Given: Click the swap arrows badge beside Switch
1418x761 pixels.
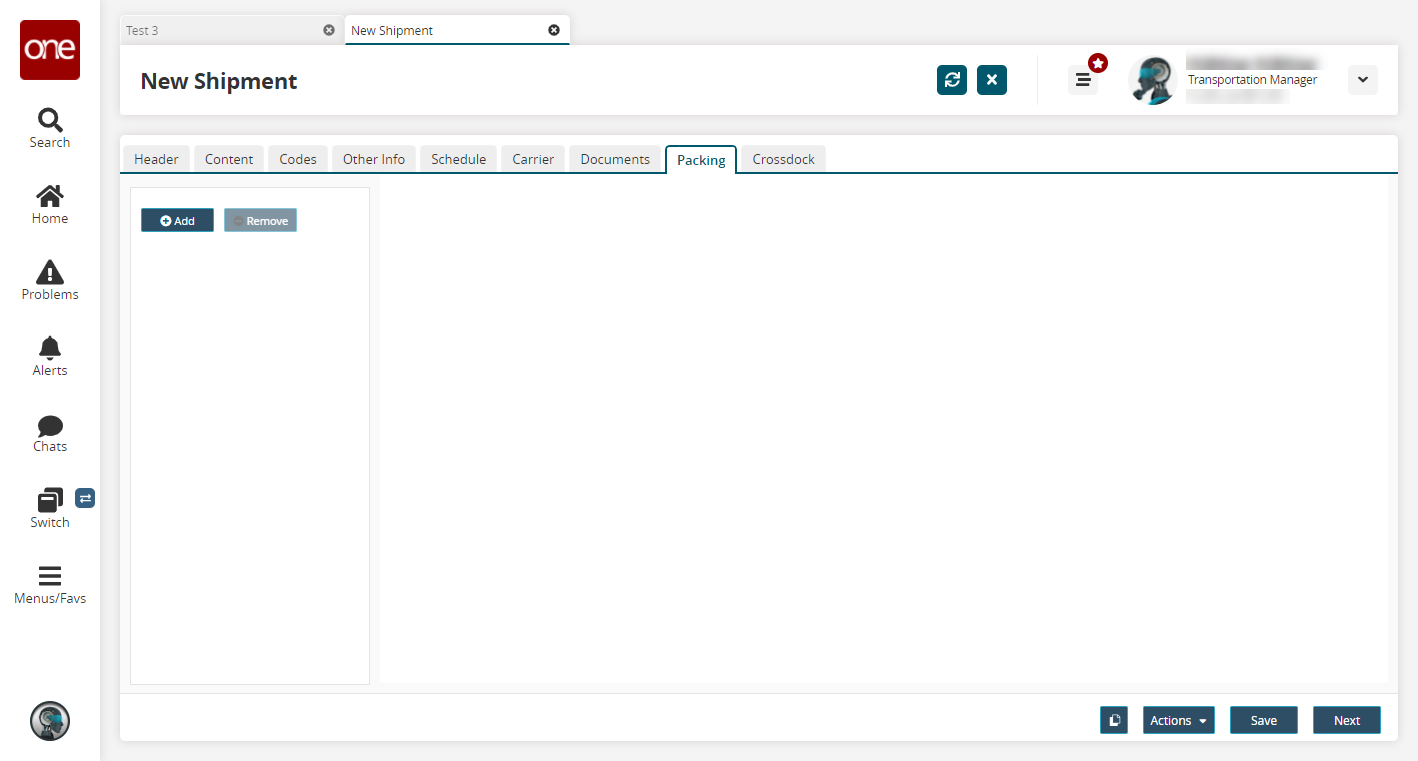Looking at the screenshot, I should [x=85, y=498].
